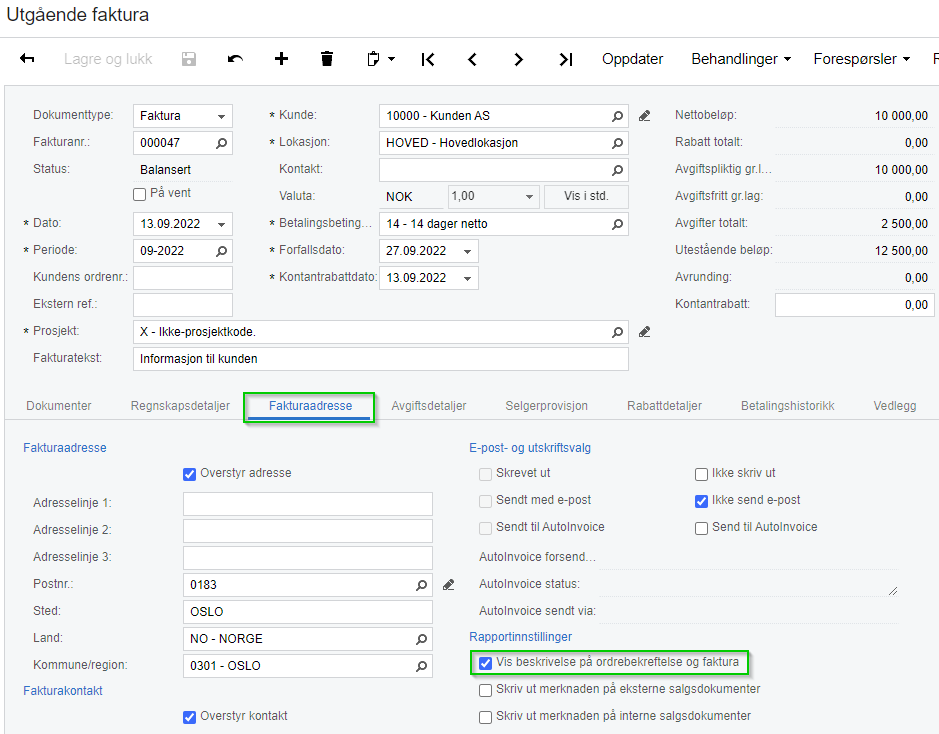Viewport: 939px width, 734px height.
Task: Click the Vis i std. button
Action: pyautogui.click(x=586, y=197)
